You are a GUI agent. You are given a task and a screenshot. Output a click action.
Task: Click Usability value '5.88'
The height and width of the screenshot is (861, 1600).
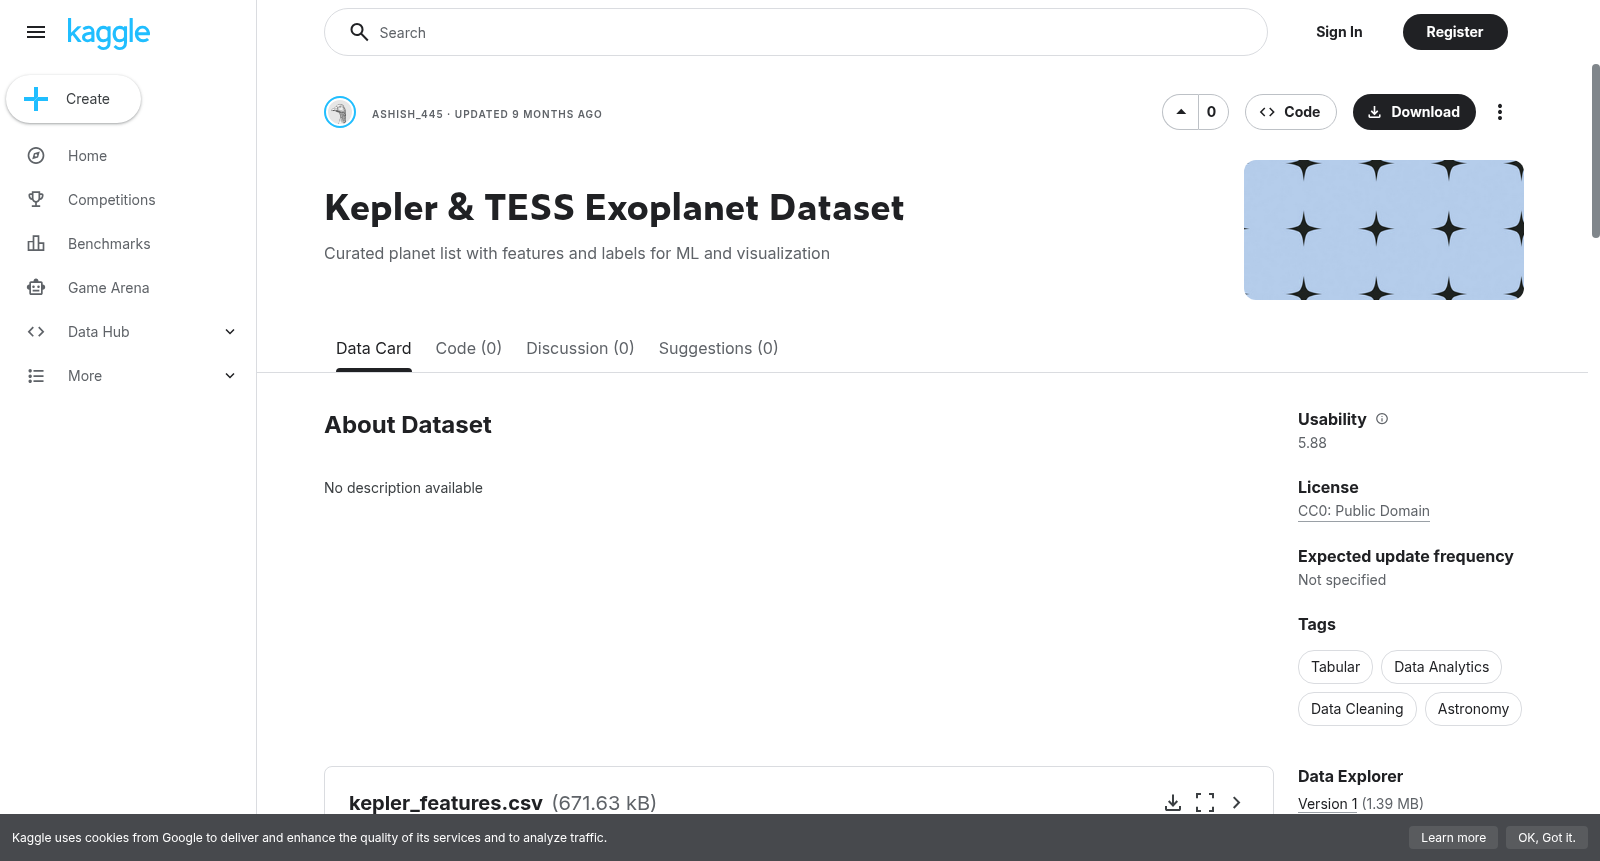pos(1312,443)
